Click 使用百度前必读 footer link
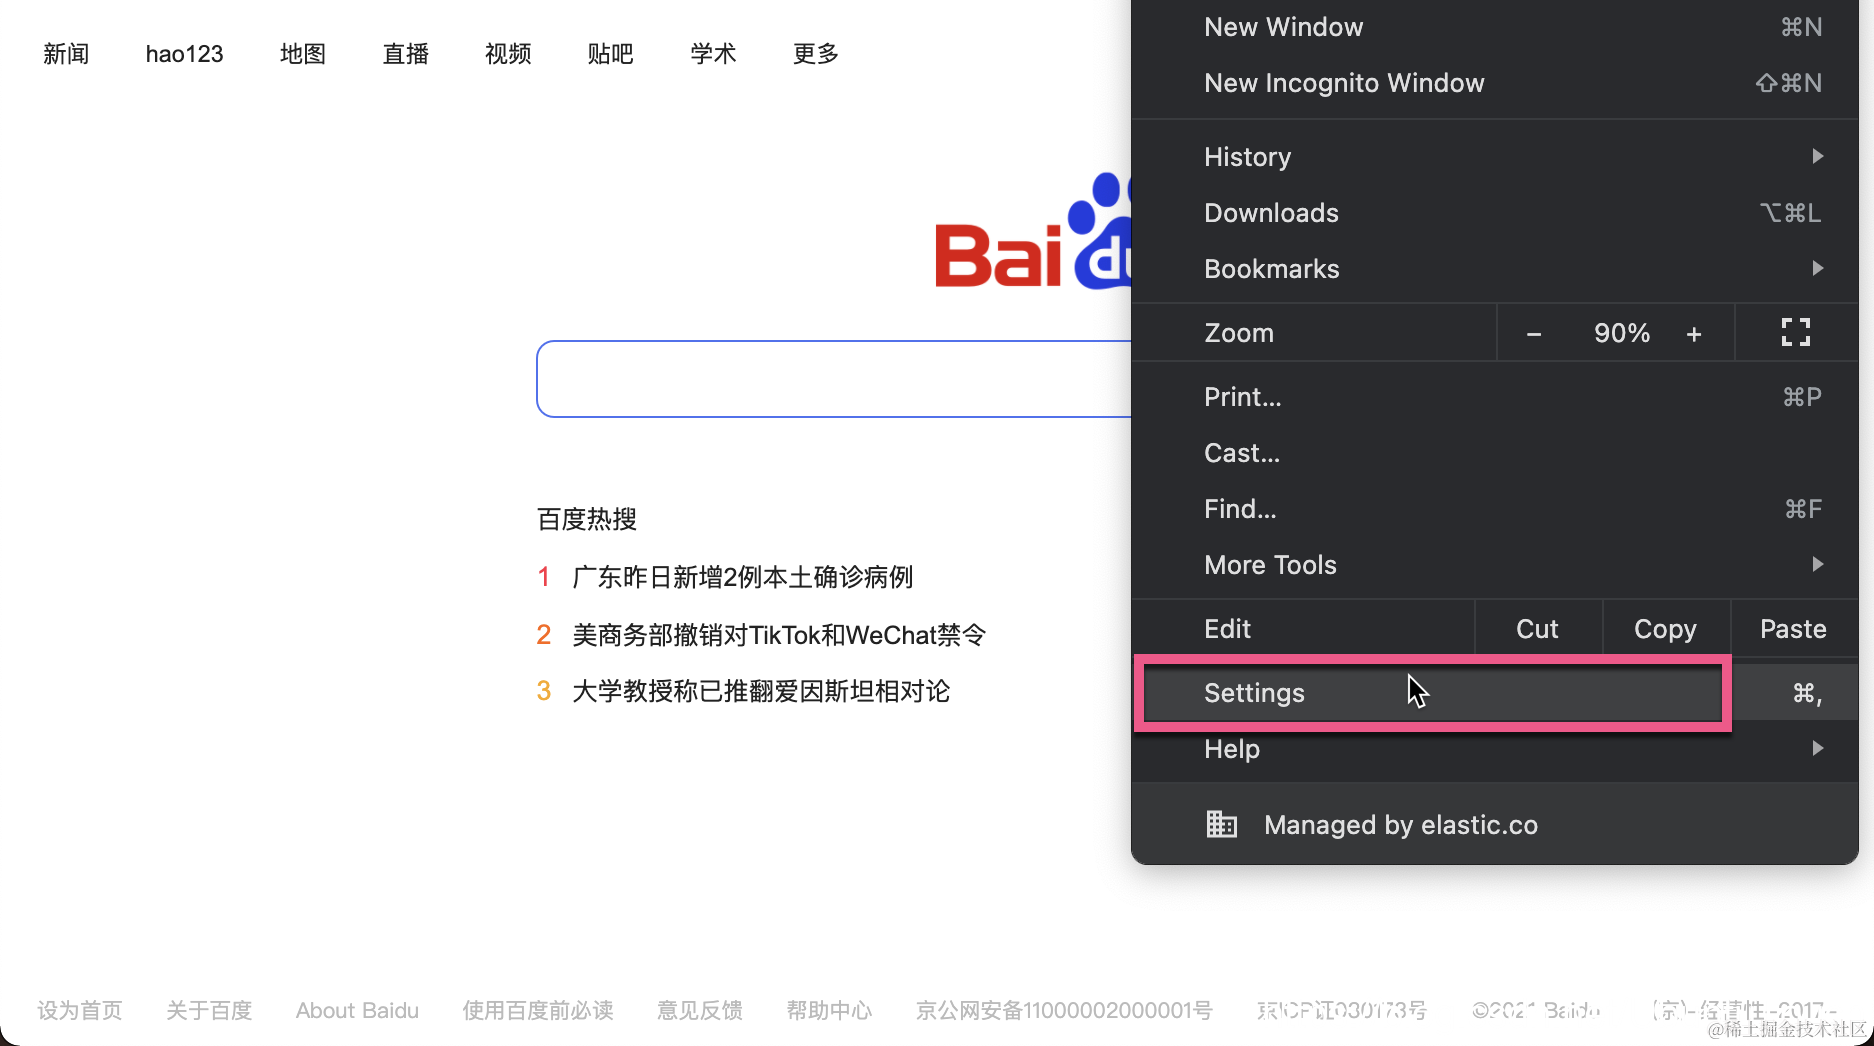1874x1046 pixels. pyautogui.click(x=538, y=1011)
